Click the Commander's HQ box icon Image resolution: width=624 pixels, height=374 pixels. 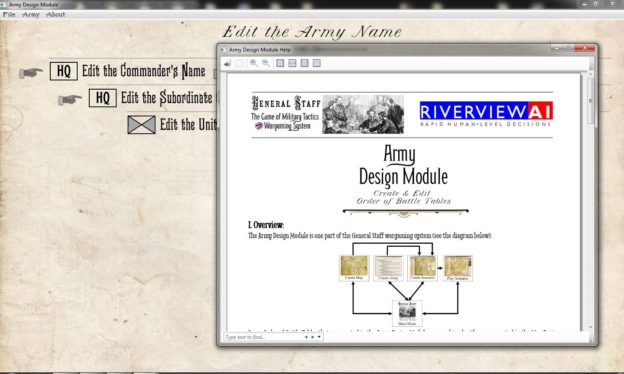[x=64, y=71]
